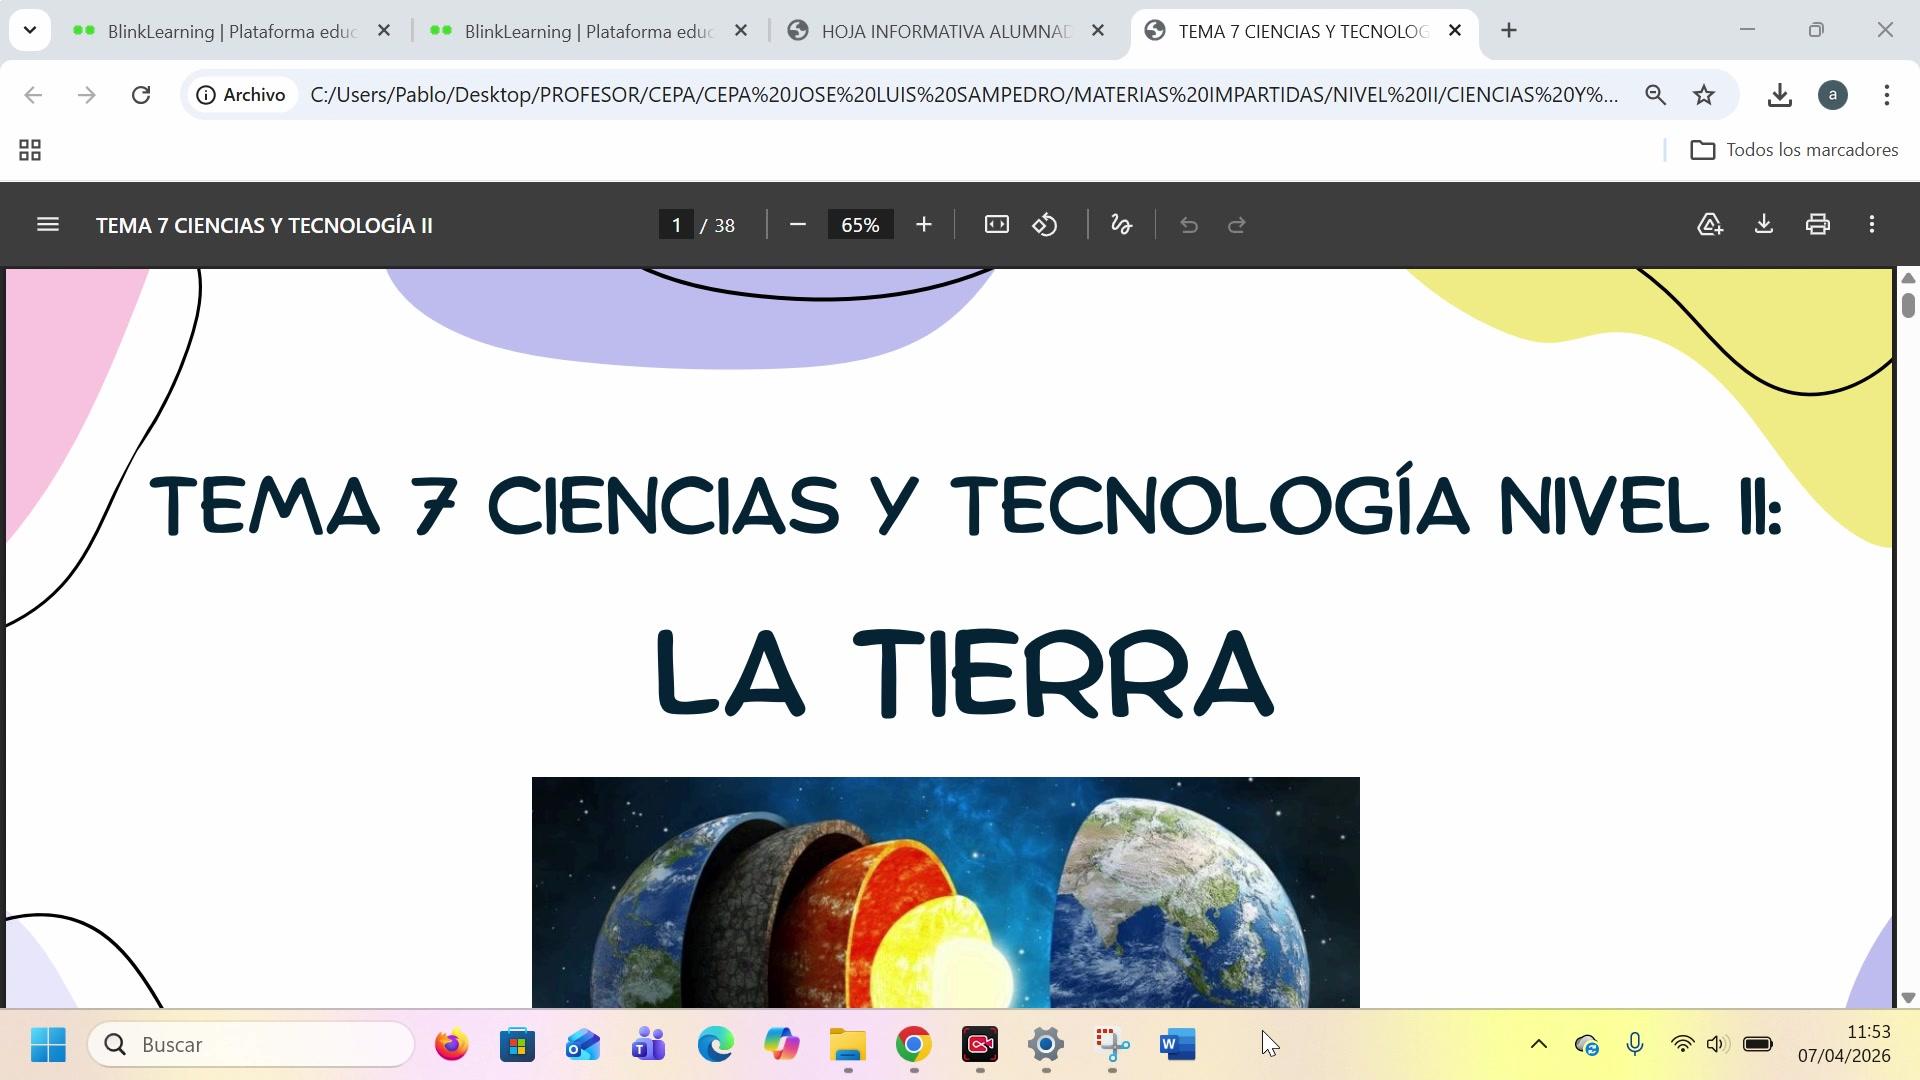Open Todos los marcadores folder
The height and width of the screenshot is (1080, 1920).
pyautogui.click(x=1794, y=150)
